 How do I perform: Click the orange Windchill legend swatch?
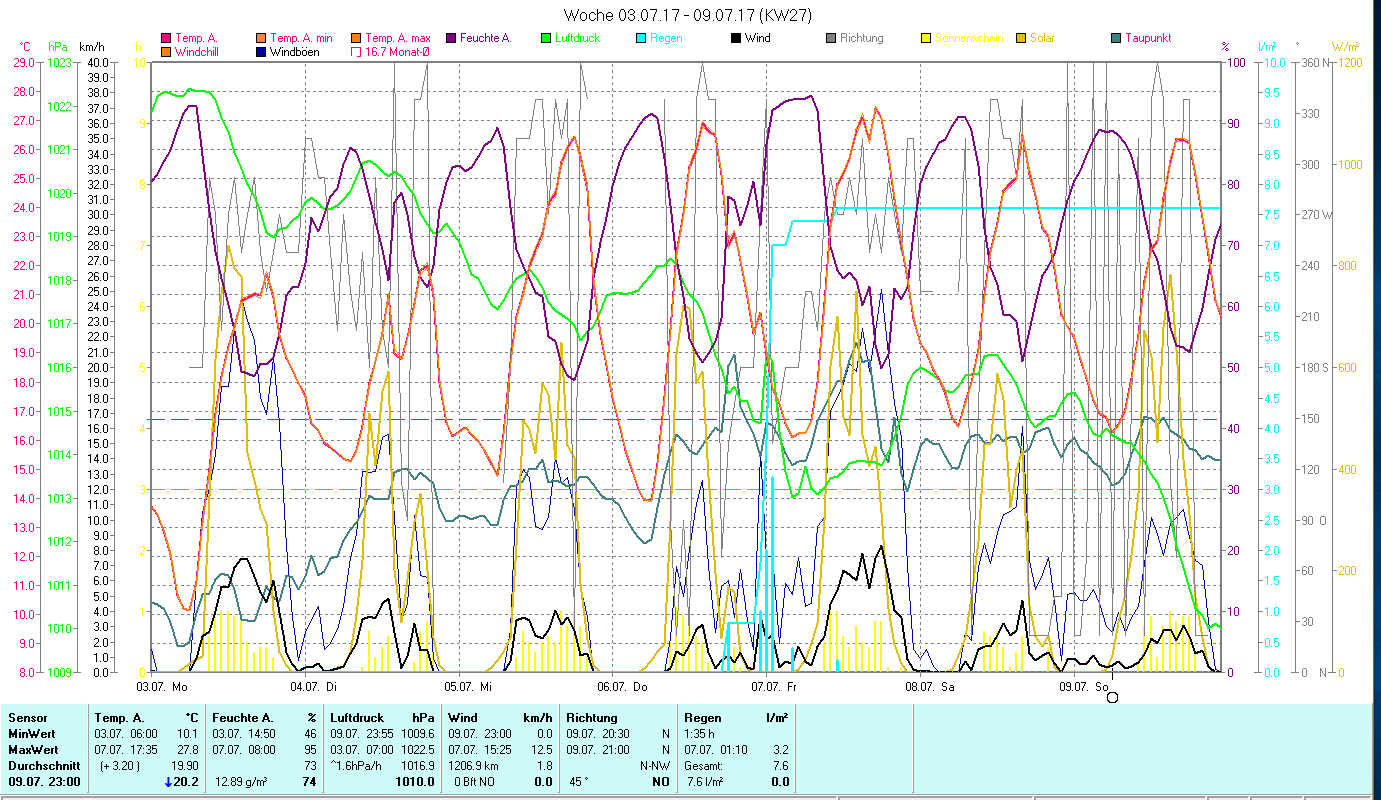(166, 52)
